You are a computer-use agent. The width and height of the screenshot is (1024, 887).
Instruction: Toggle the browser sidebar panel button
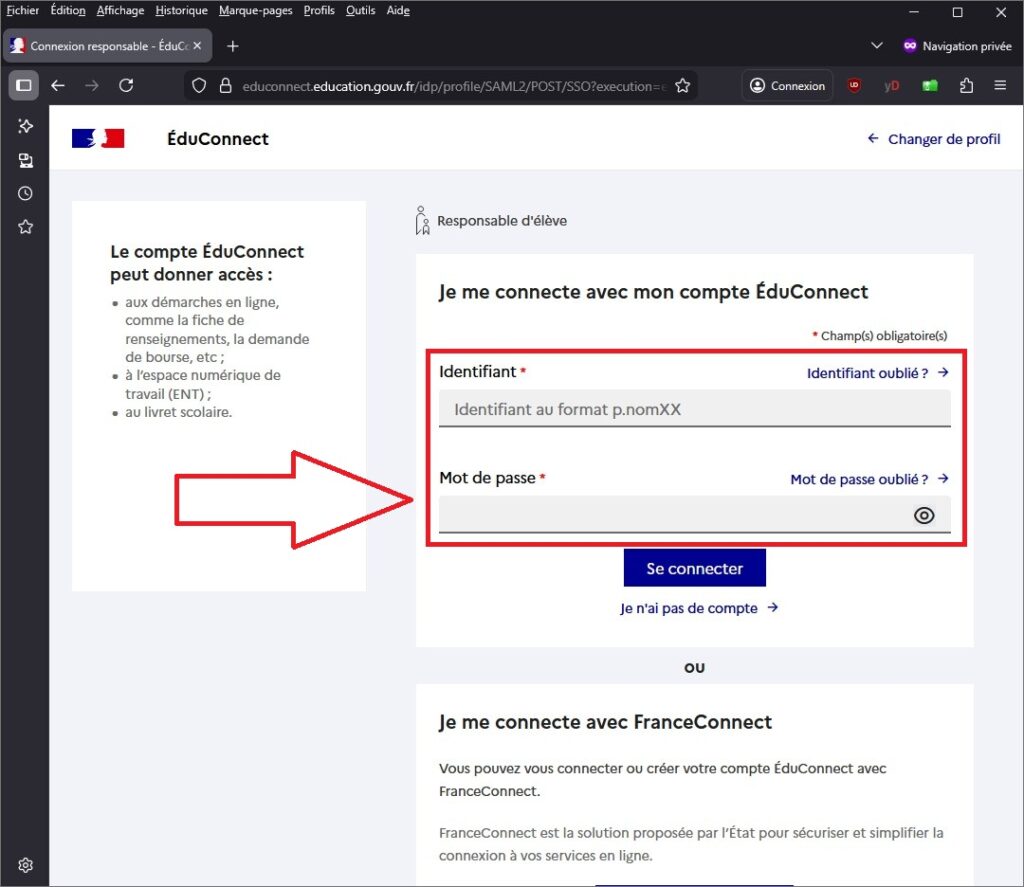[24, 86]
